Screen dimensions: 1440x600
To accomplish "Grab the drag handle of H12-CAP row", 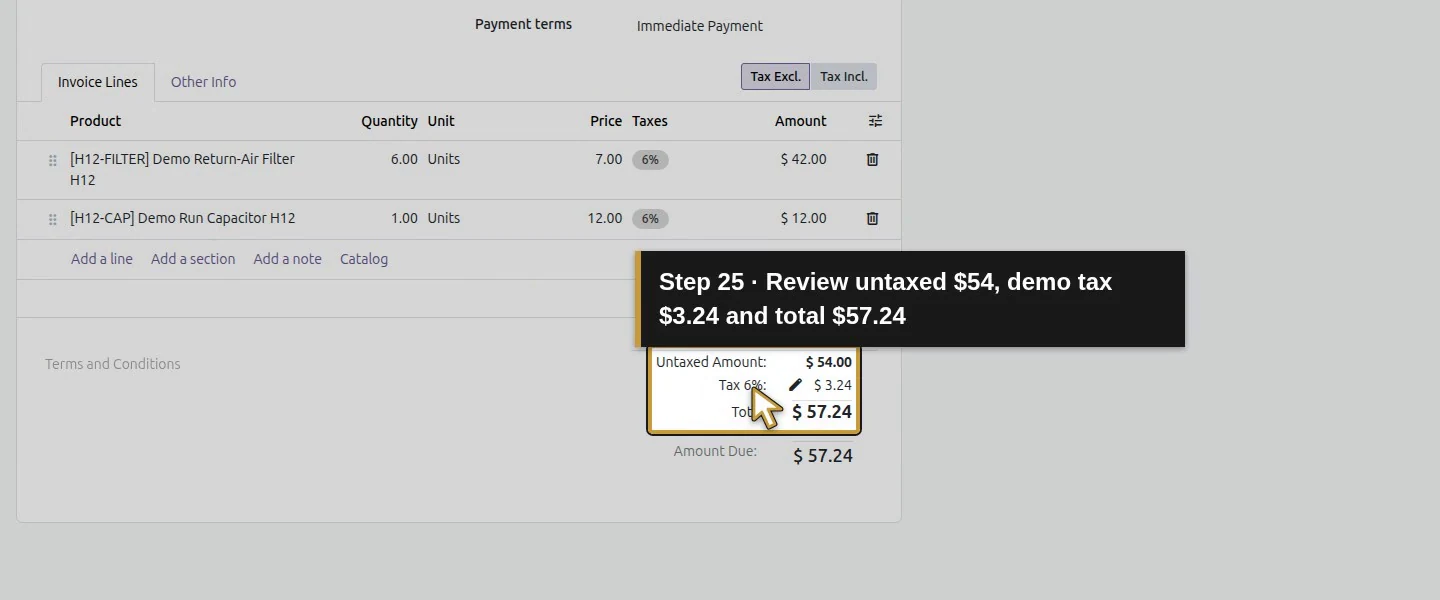I will [53, 219].
